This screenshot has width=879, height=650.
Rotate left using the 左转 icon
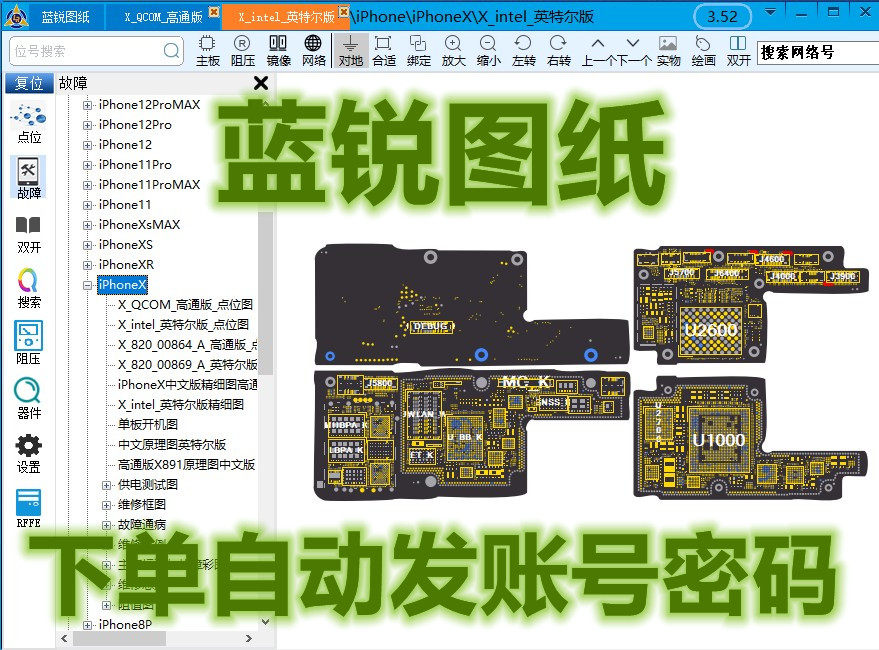point(524,50)
